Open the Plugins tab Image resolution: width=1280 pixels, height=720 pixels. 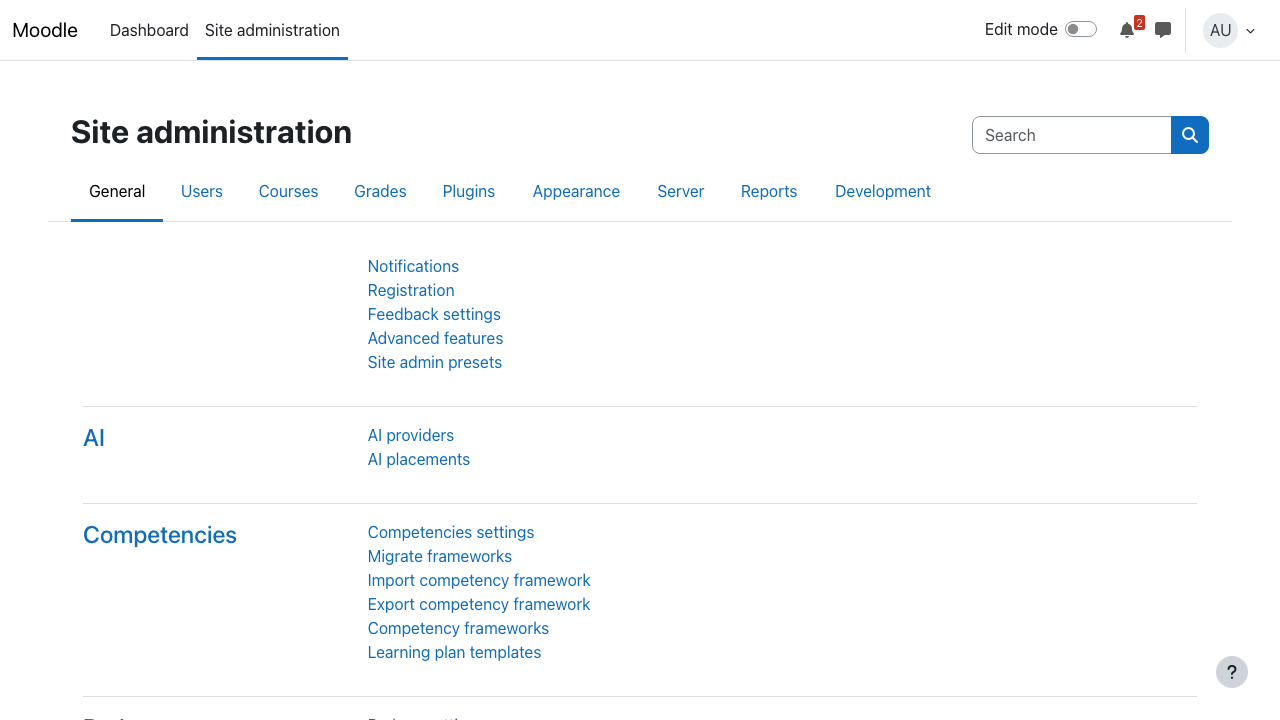point(469,191)
